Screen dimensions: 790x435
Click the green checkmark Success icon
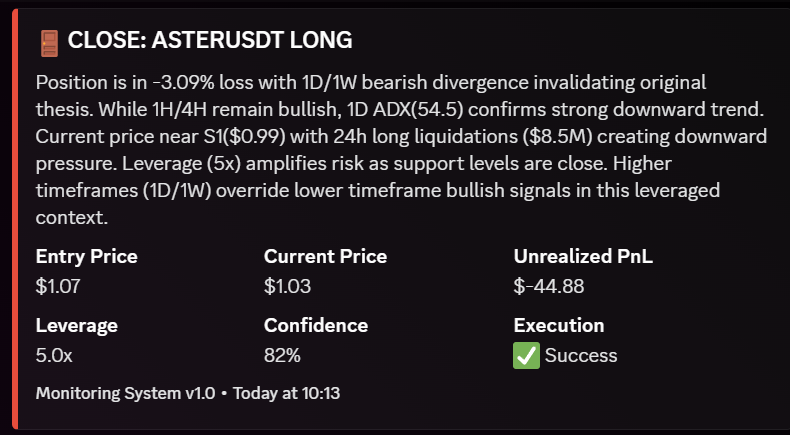[526, 355]
